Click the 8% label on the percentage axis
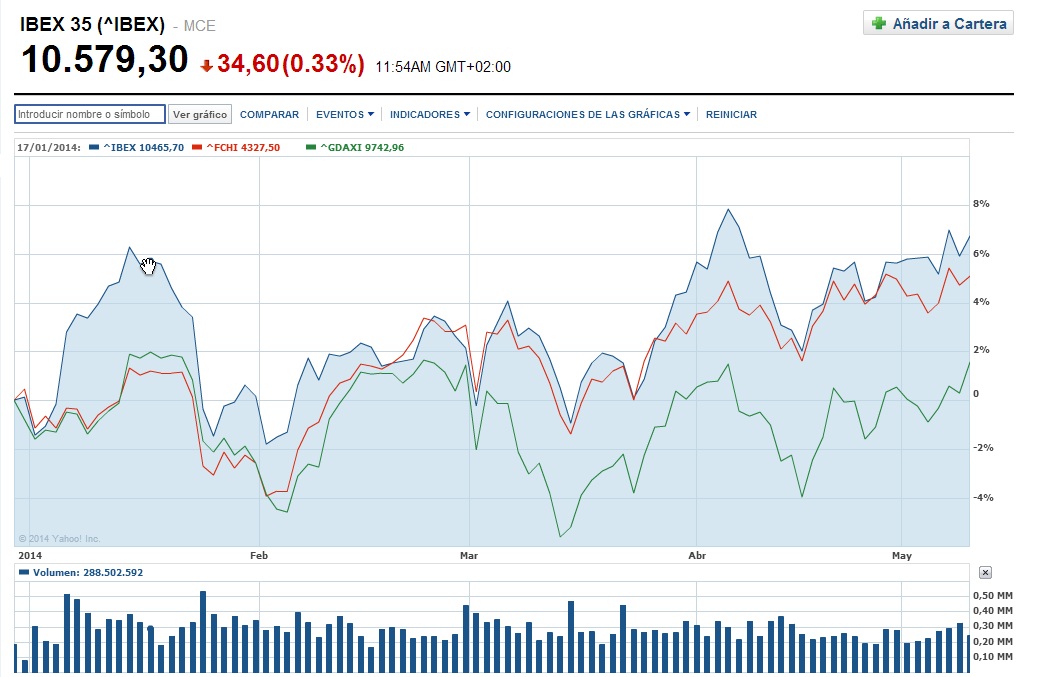This screenshot has width=1044, height=677. [x=981, y=204]
